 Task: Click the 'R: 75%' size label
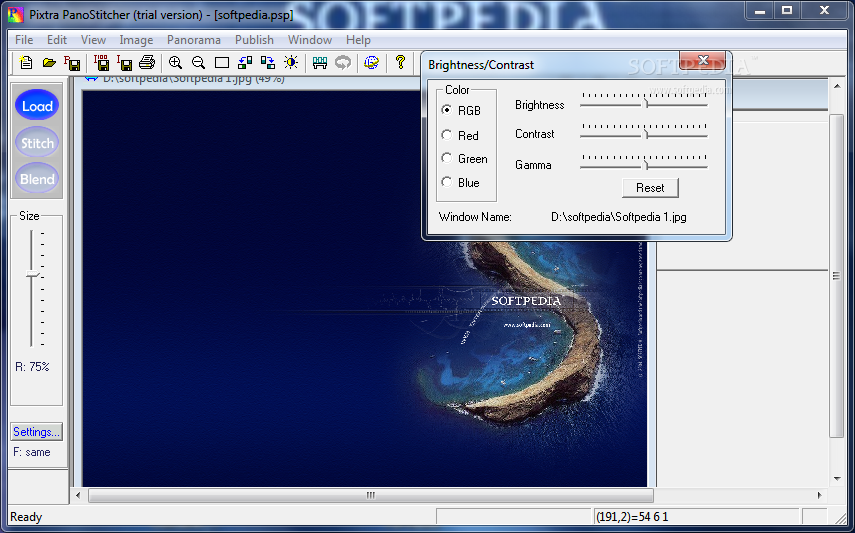click(x=32, y=367)
